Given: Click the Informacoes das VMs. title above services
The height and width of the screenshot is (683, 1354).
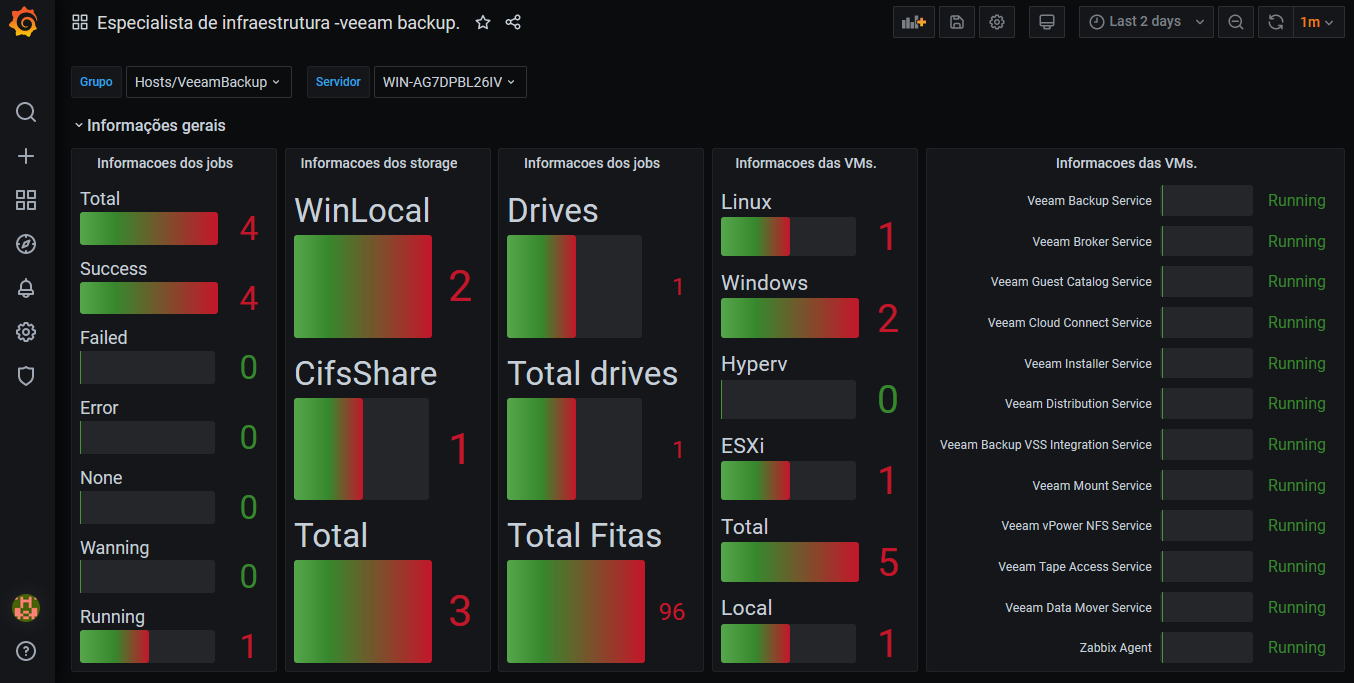Looking at the screenshot, I should (1126, 163).
